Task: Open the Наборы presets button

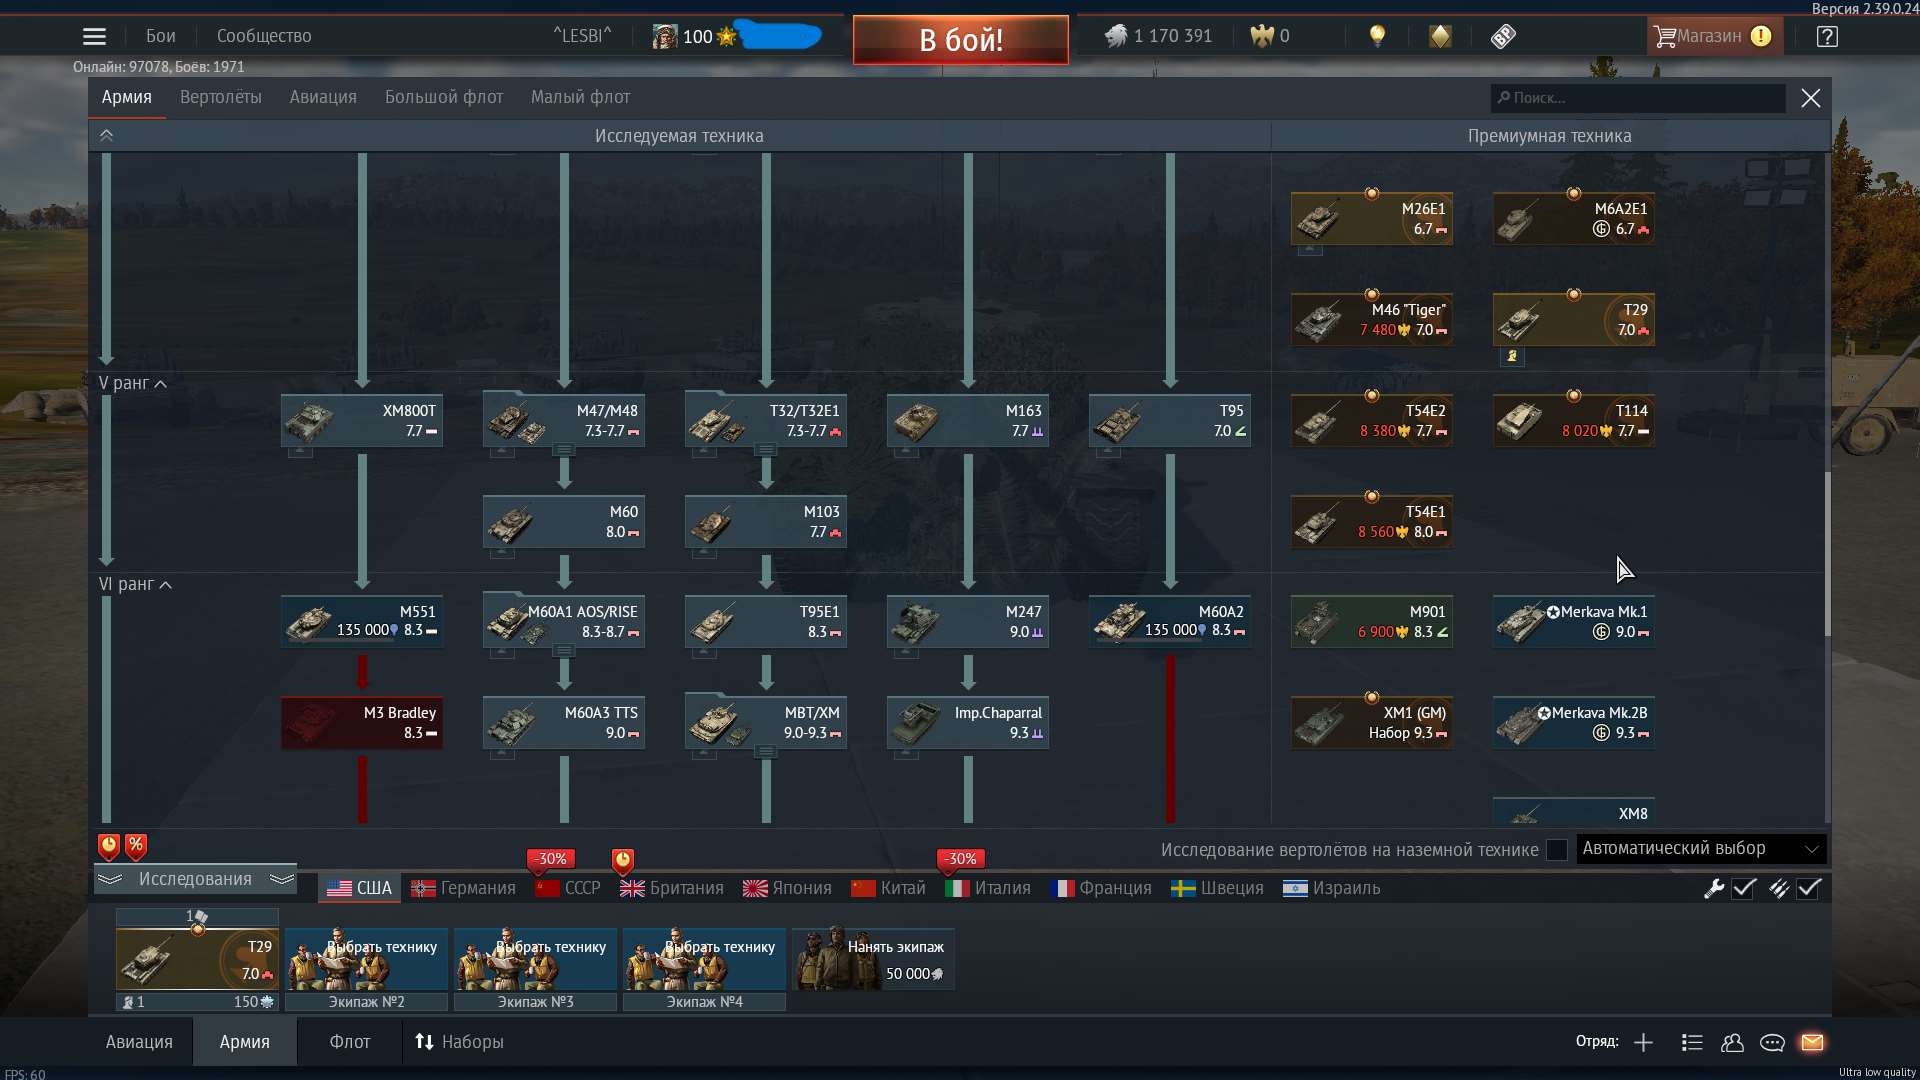Action: click(459, 1042)
